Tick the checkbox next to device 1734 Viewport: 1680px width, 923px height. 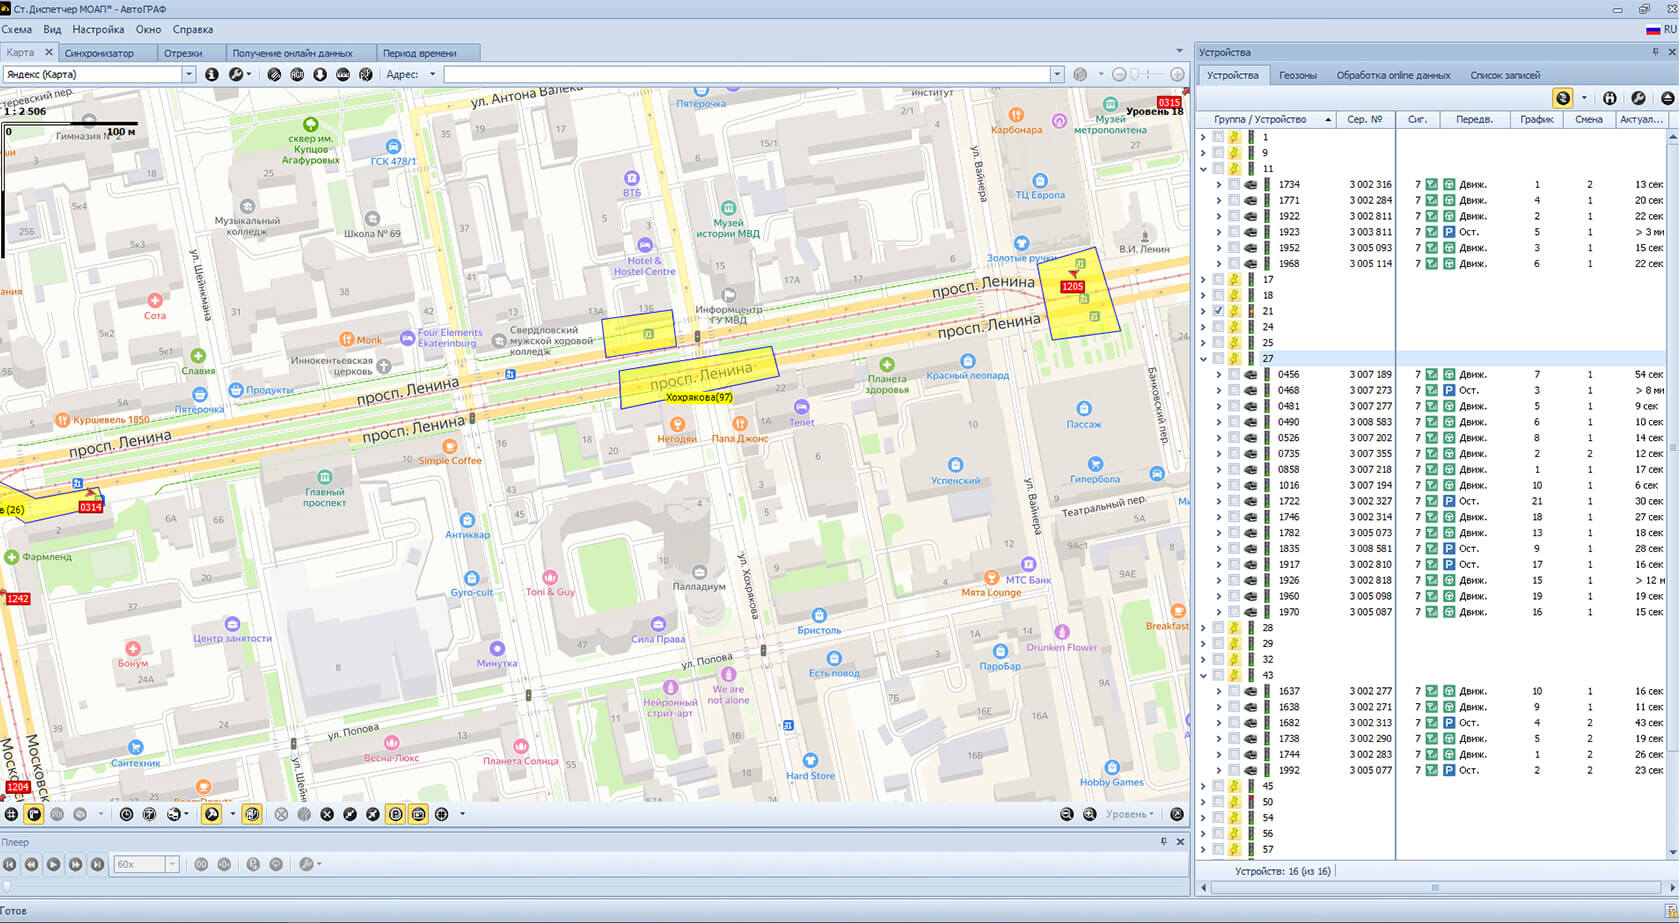click(1234, 185)
